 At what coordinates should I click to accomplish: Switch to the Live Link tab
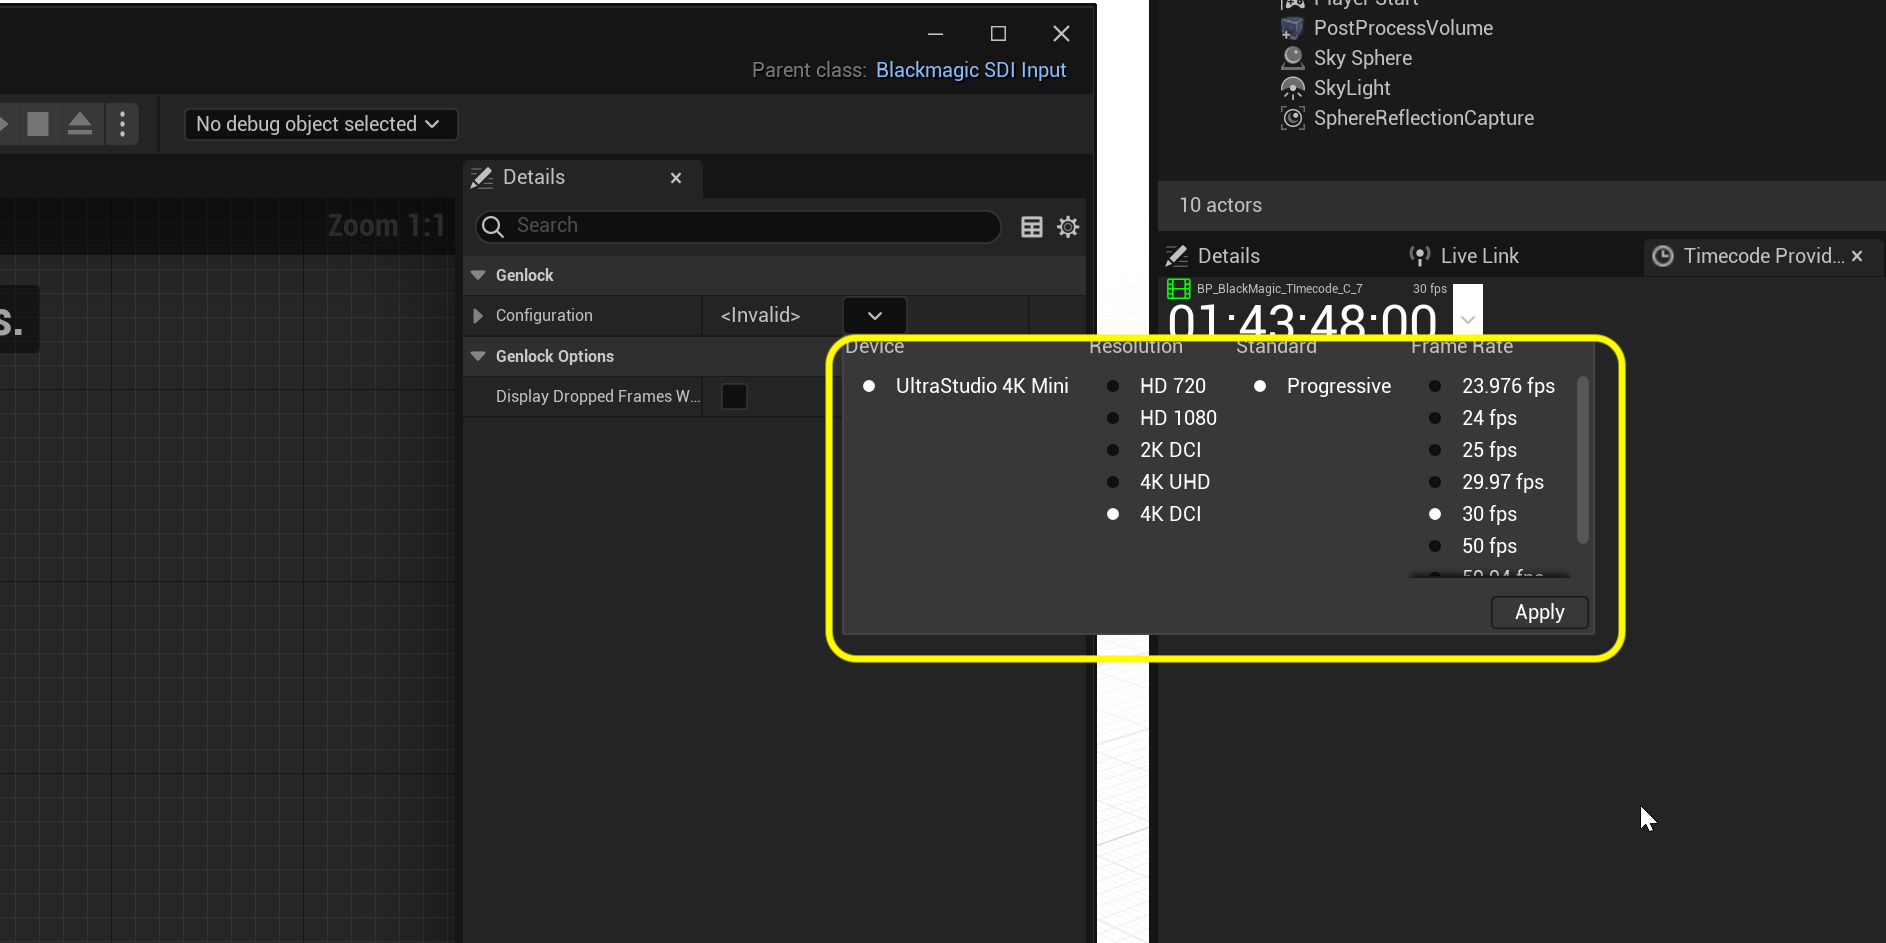pos(1464,256)
